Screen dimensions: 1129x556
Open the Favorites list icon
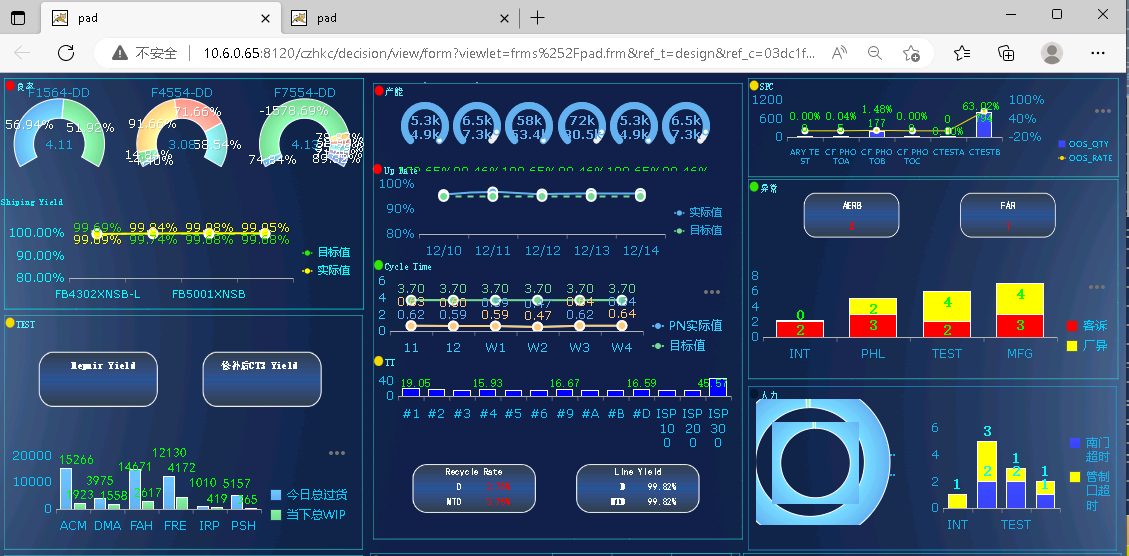961,53
